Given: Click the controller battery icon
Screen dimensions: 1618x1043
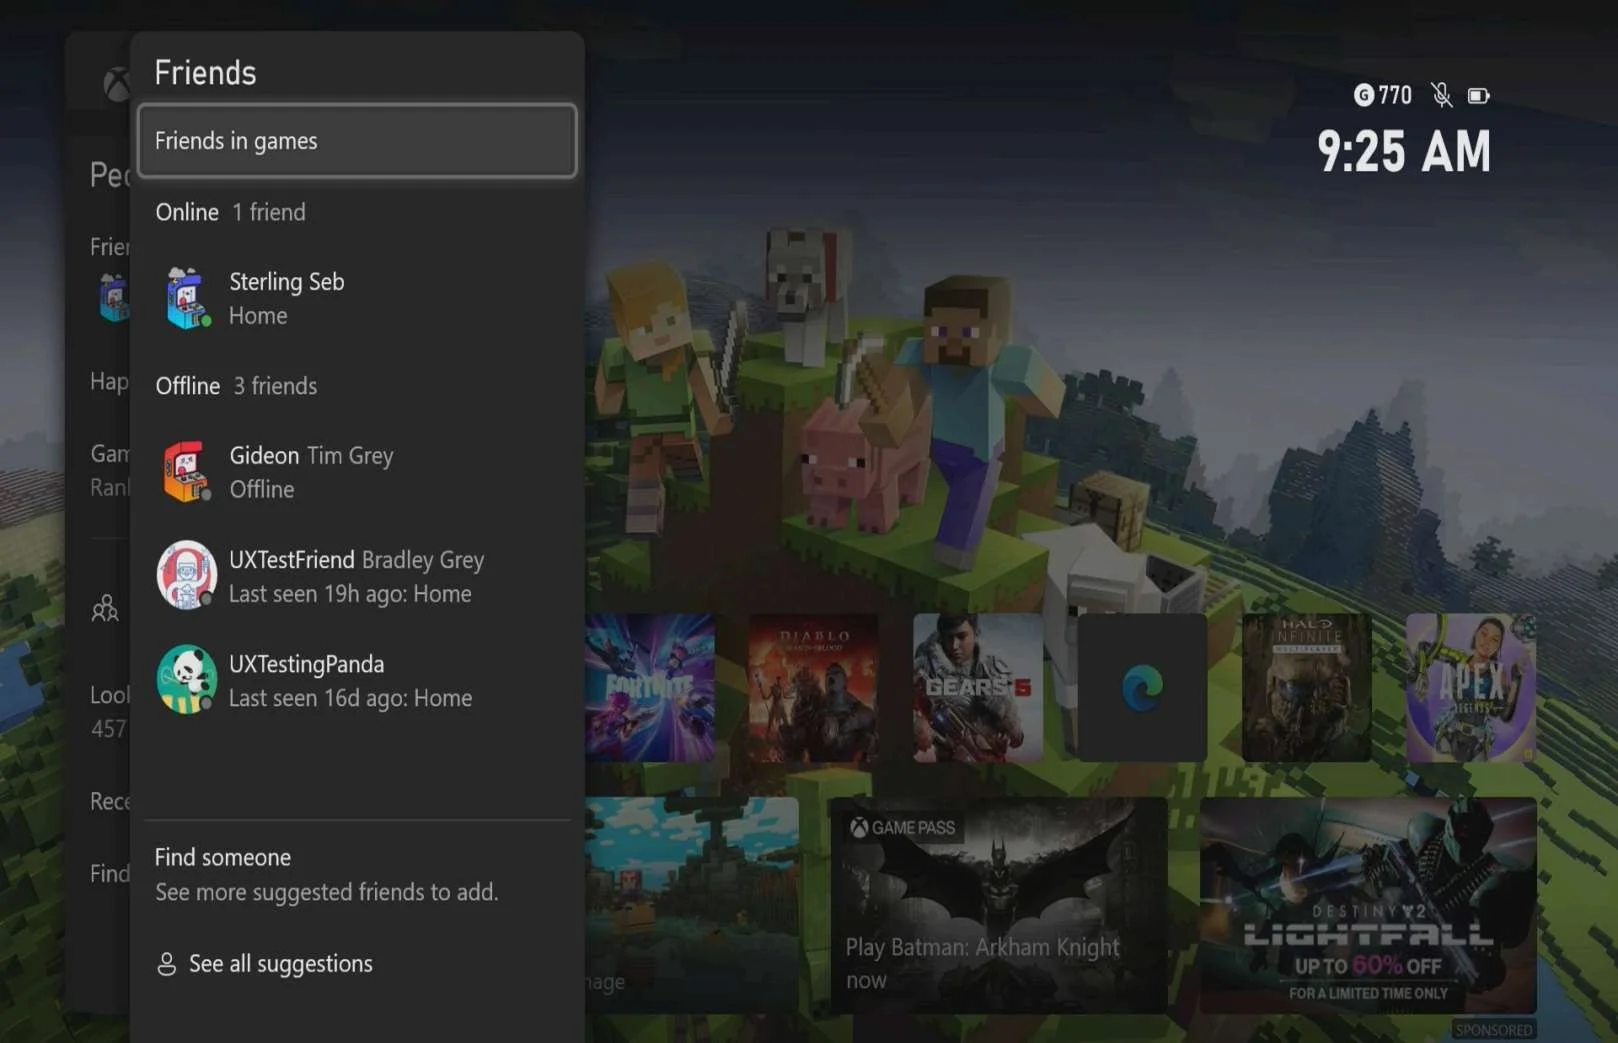Looking at the screenshot, I should 1479,96.
